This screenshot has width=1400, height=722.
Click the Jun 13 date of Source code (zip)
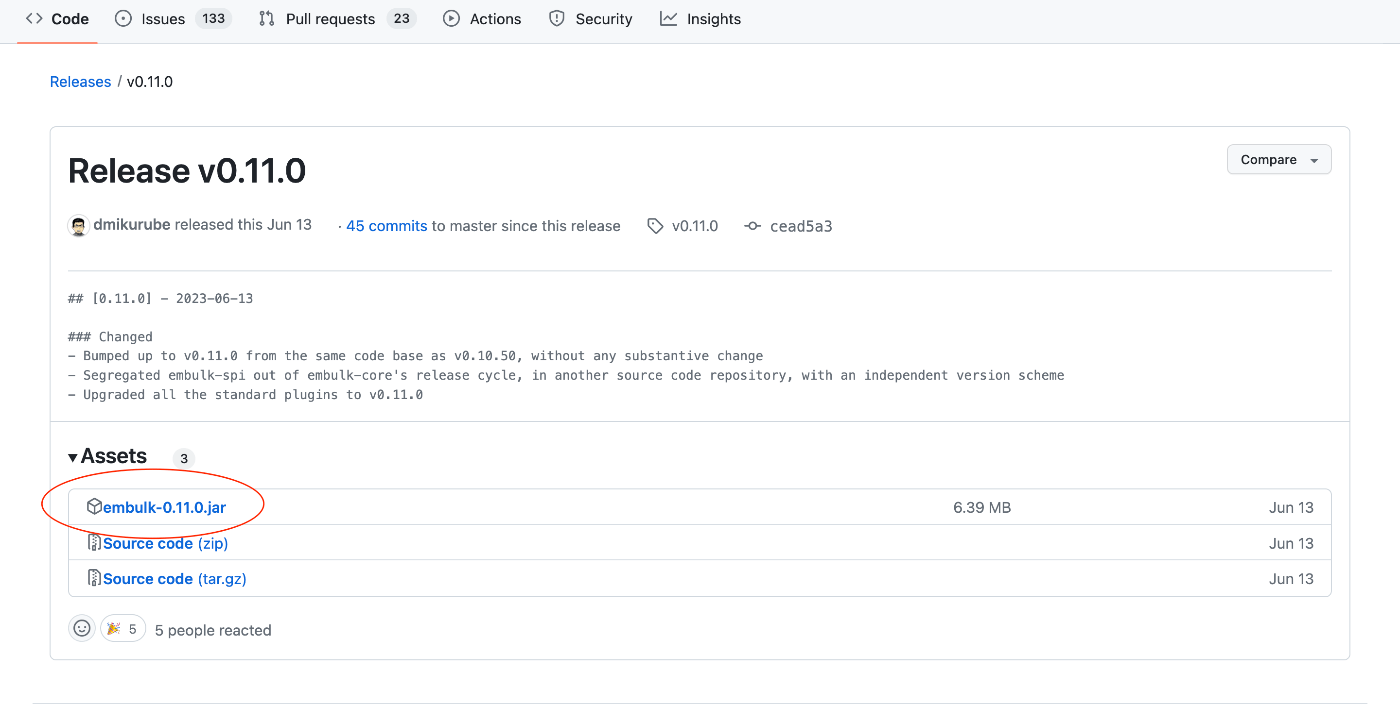[1291, 544]
